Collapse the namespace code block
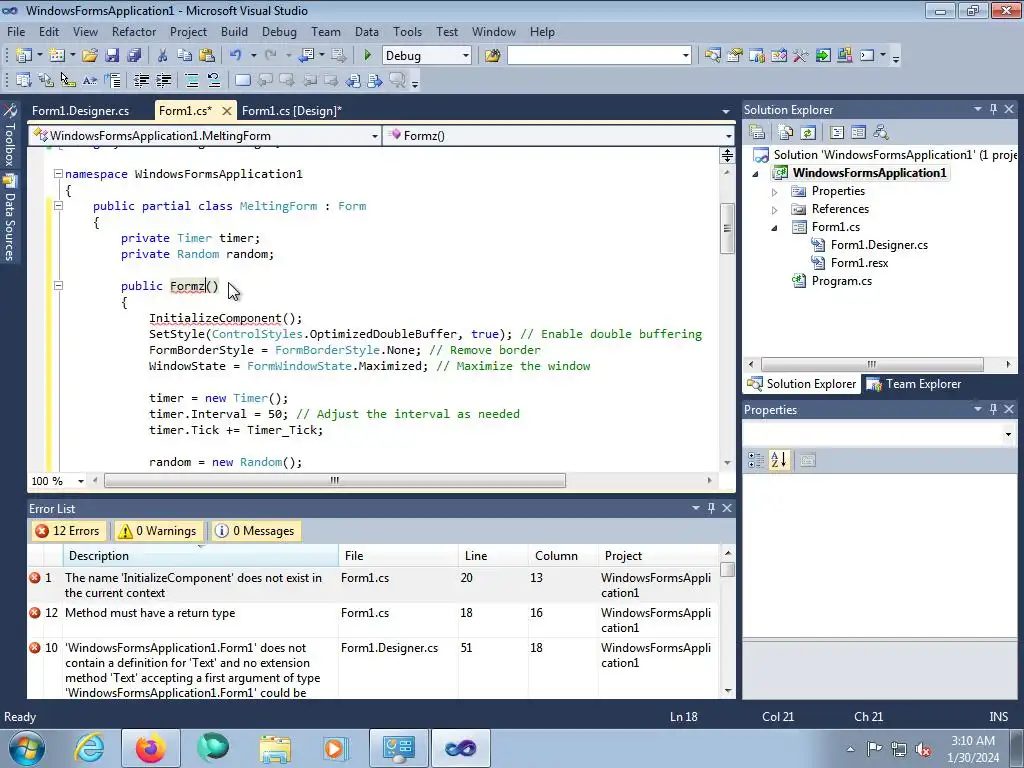Viewport: 1024px width, 768px height. (58, 174)
